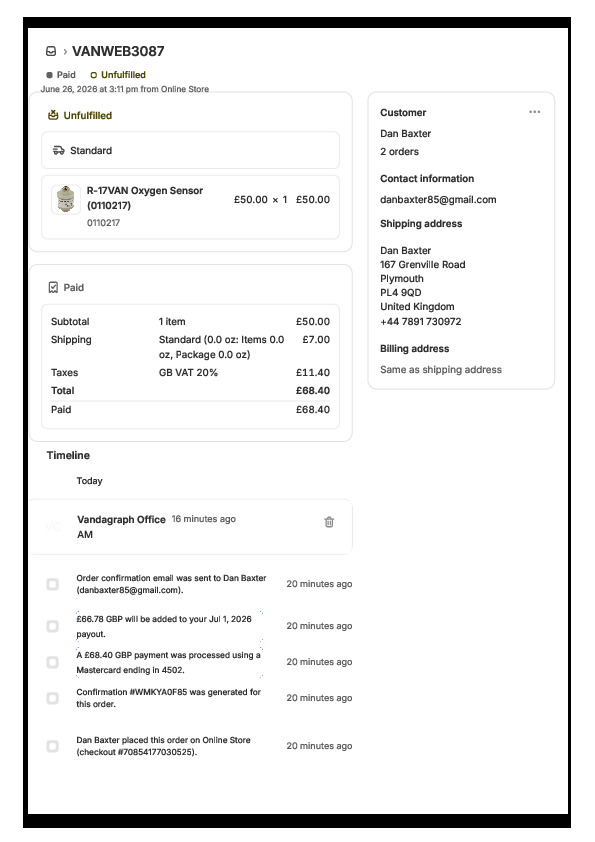Click the Paid receipt icon in payment card
Viewport: 595px width, 842px height.
click(53, 287)
